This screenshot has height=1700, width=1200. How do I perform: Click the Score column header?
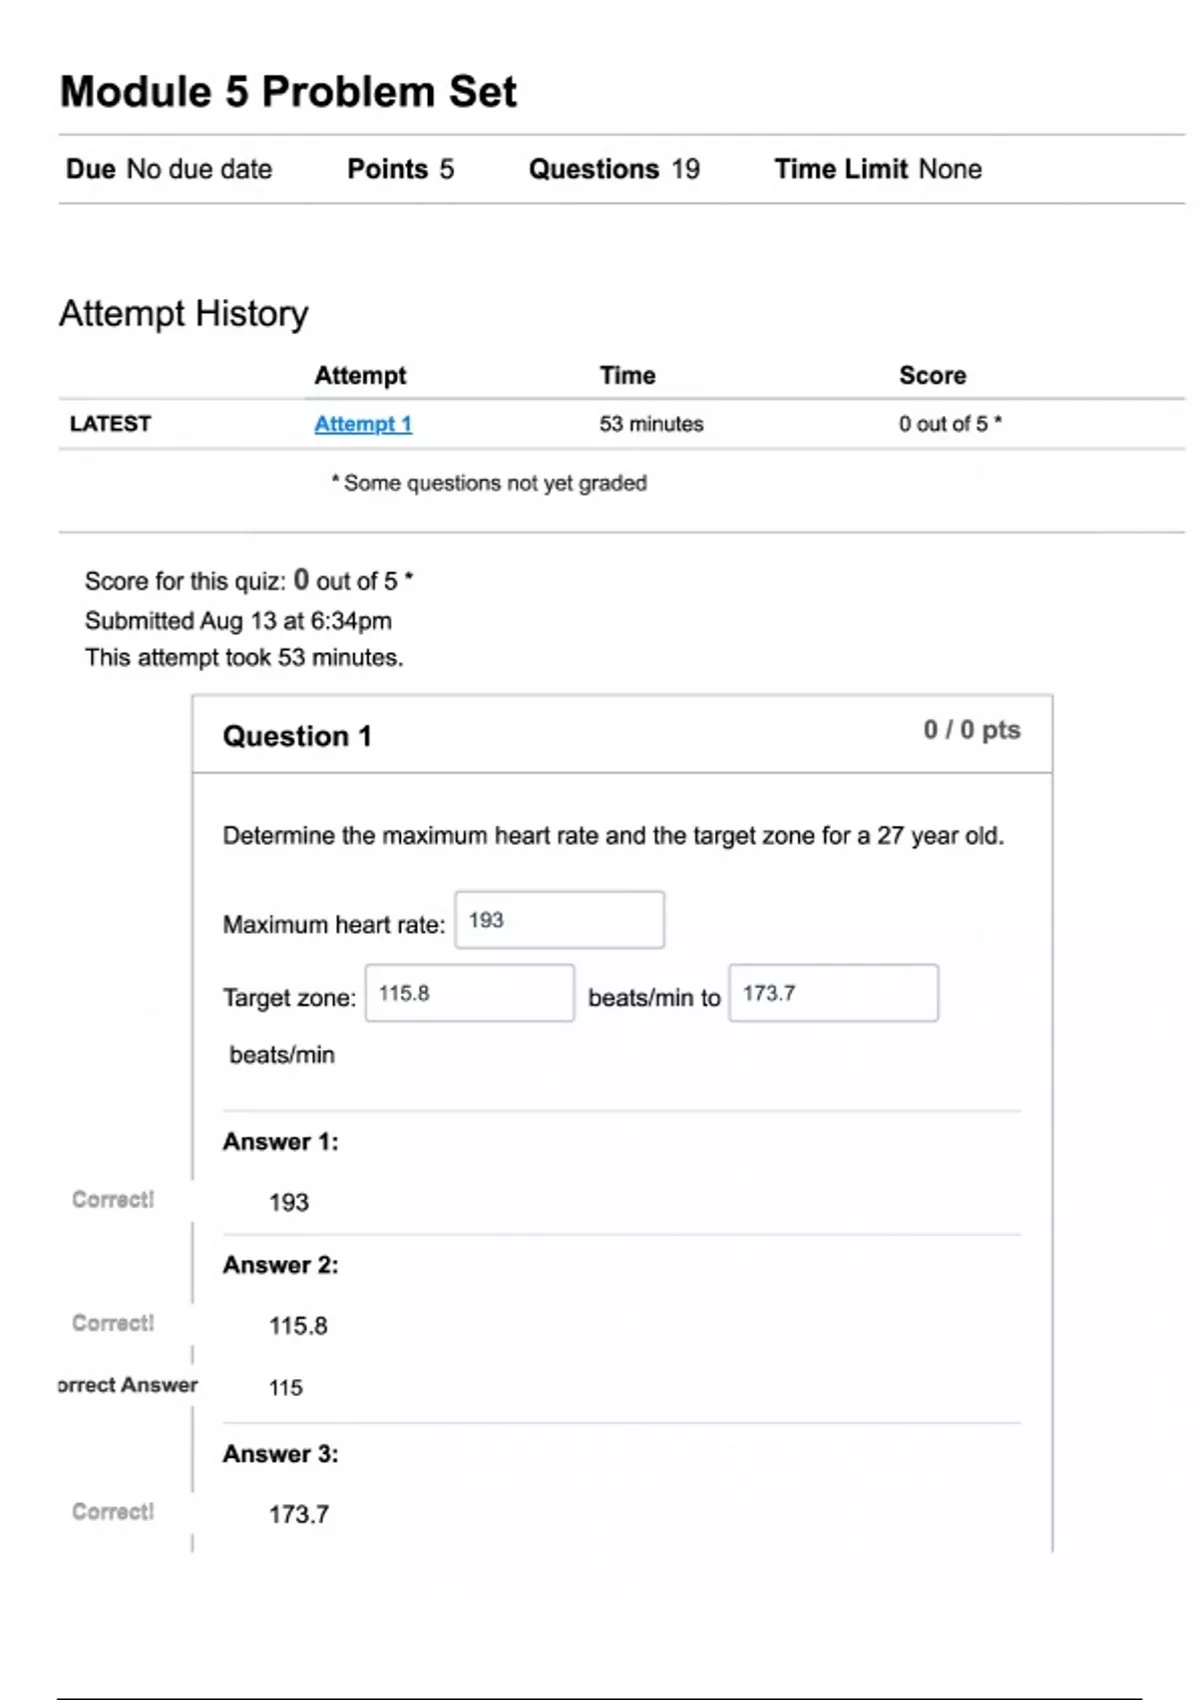pyautogui.click(x=932, y=375)
